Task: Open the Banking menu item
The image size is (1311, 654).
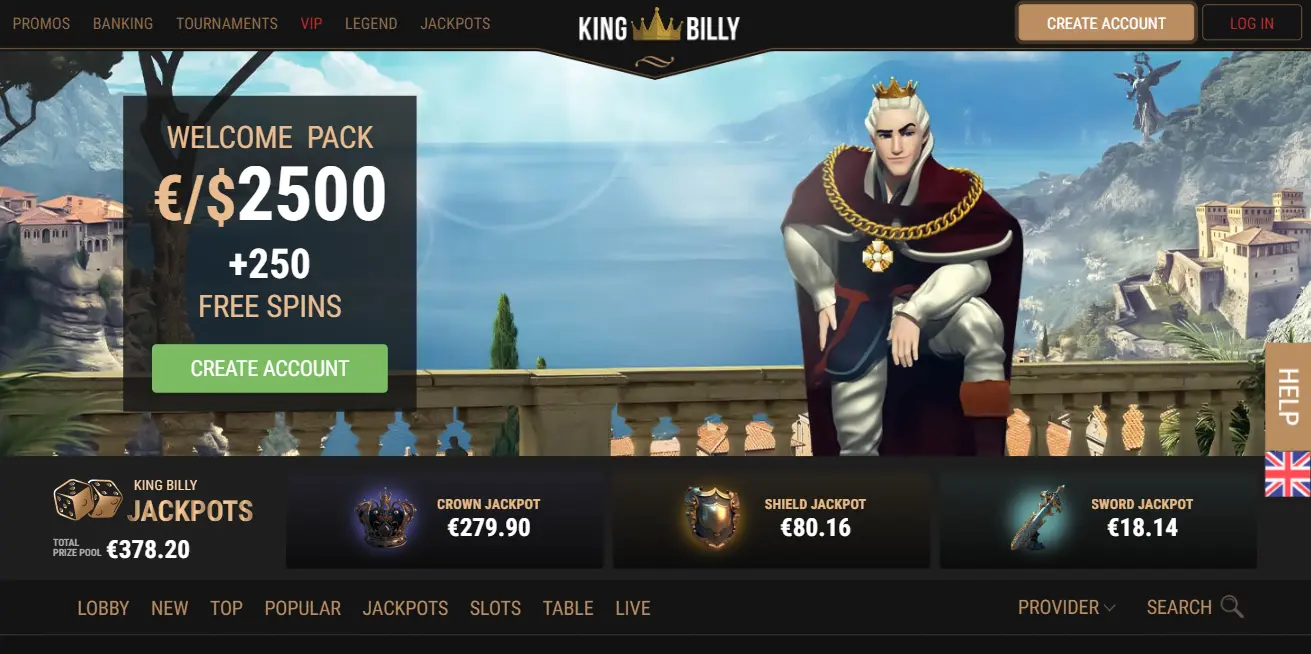Action: pyautogui.click(x=123, y=23)
